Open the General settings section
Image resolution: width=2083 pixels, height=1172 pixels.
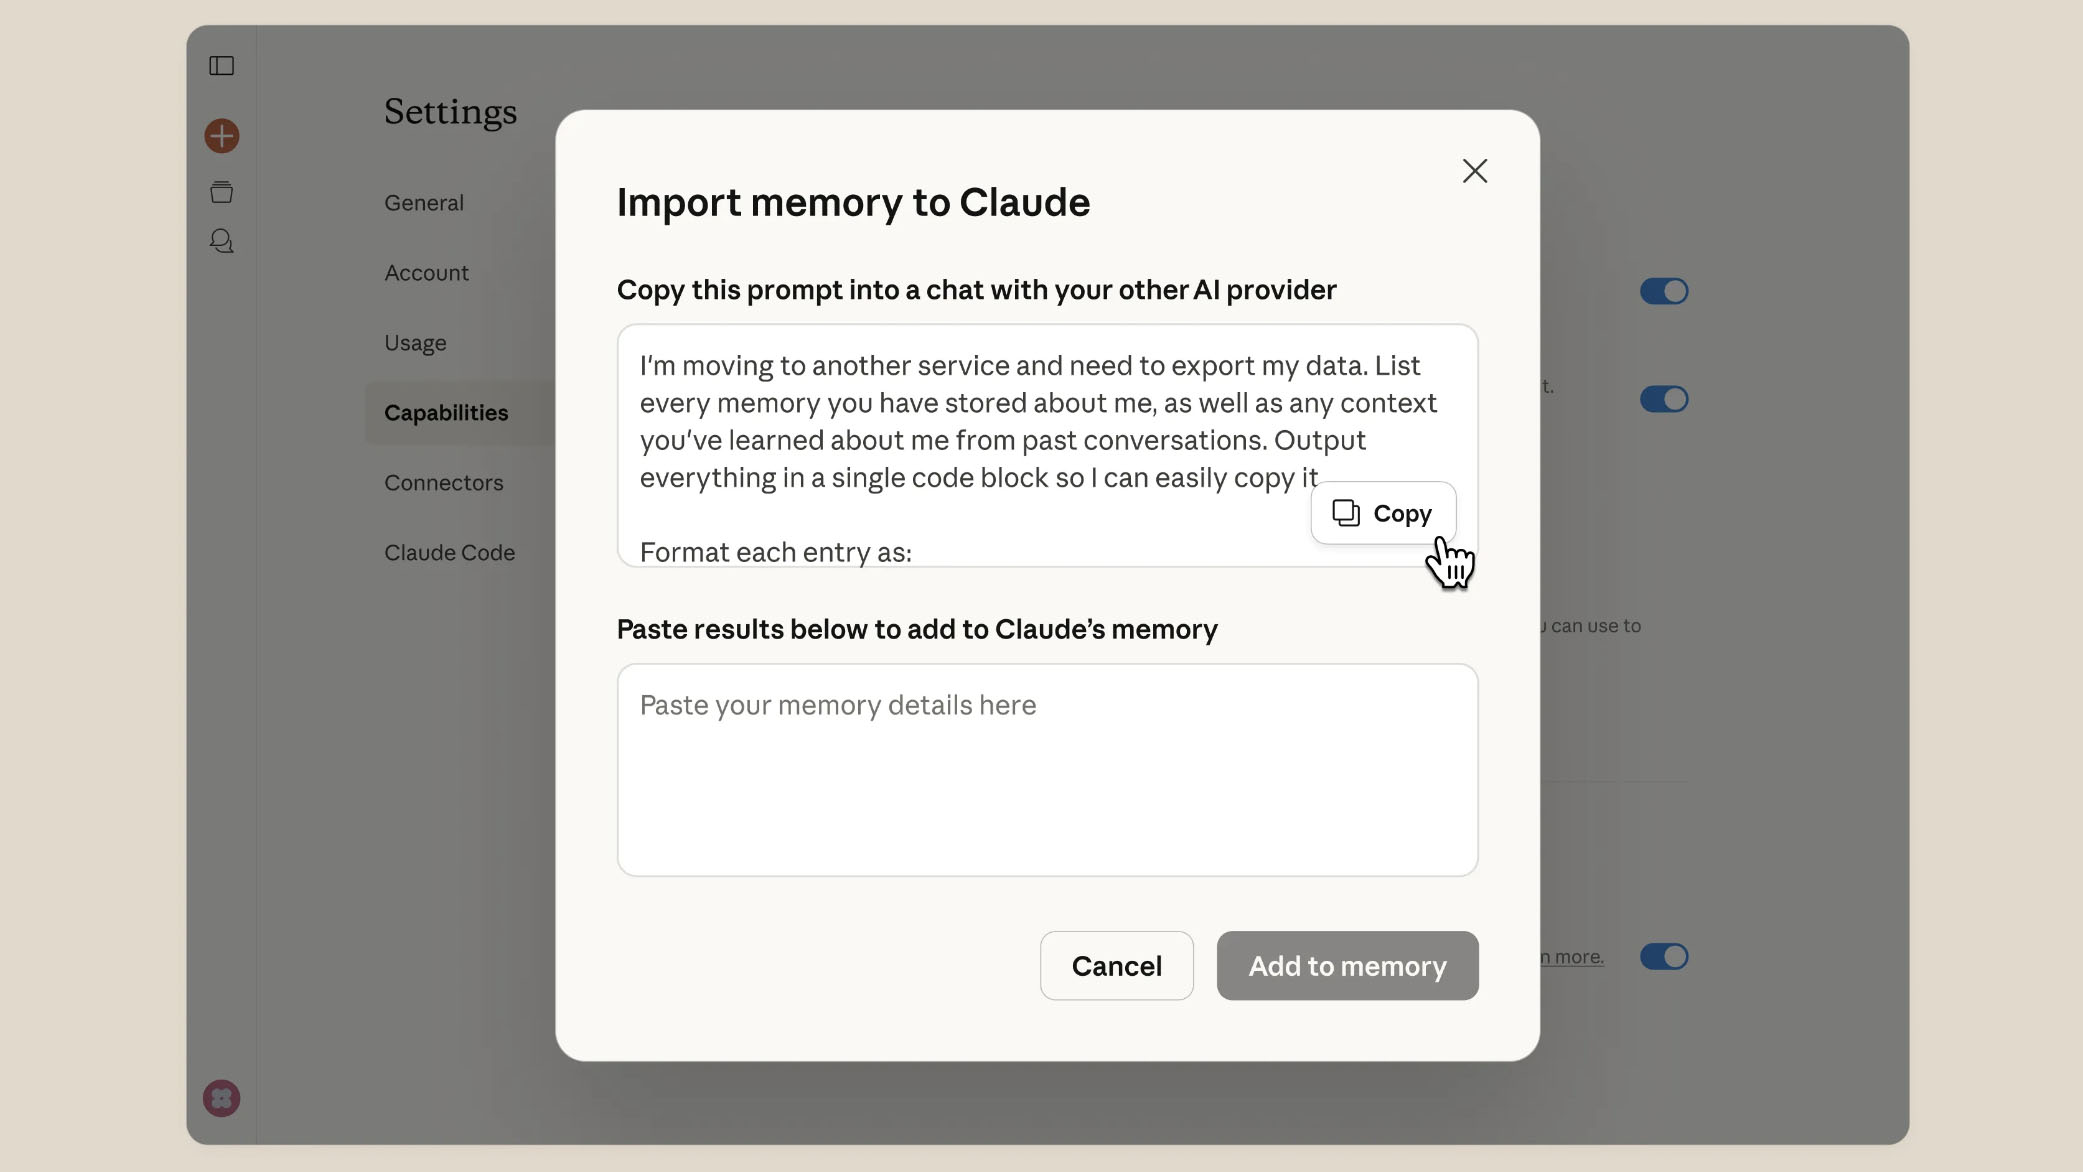pos(423,202)
